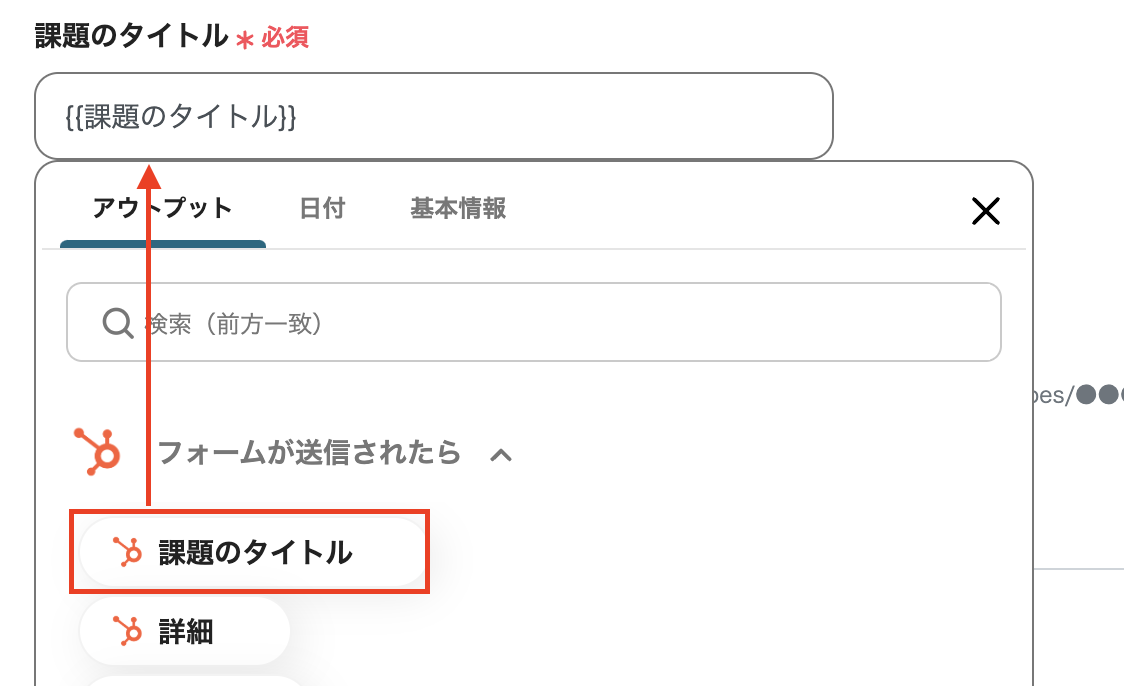Close the output picker with the X

point(985,210)
